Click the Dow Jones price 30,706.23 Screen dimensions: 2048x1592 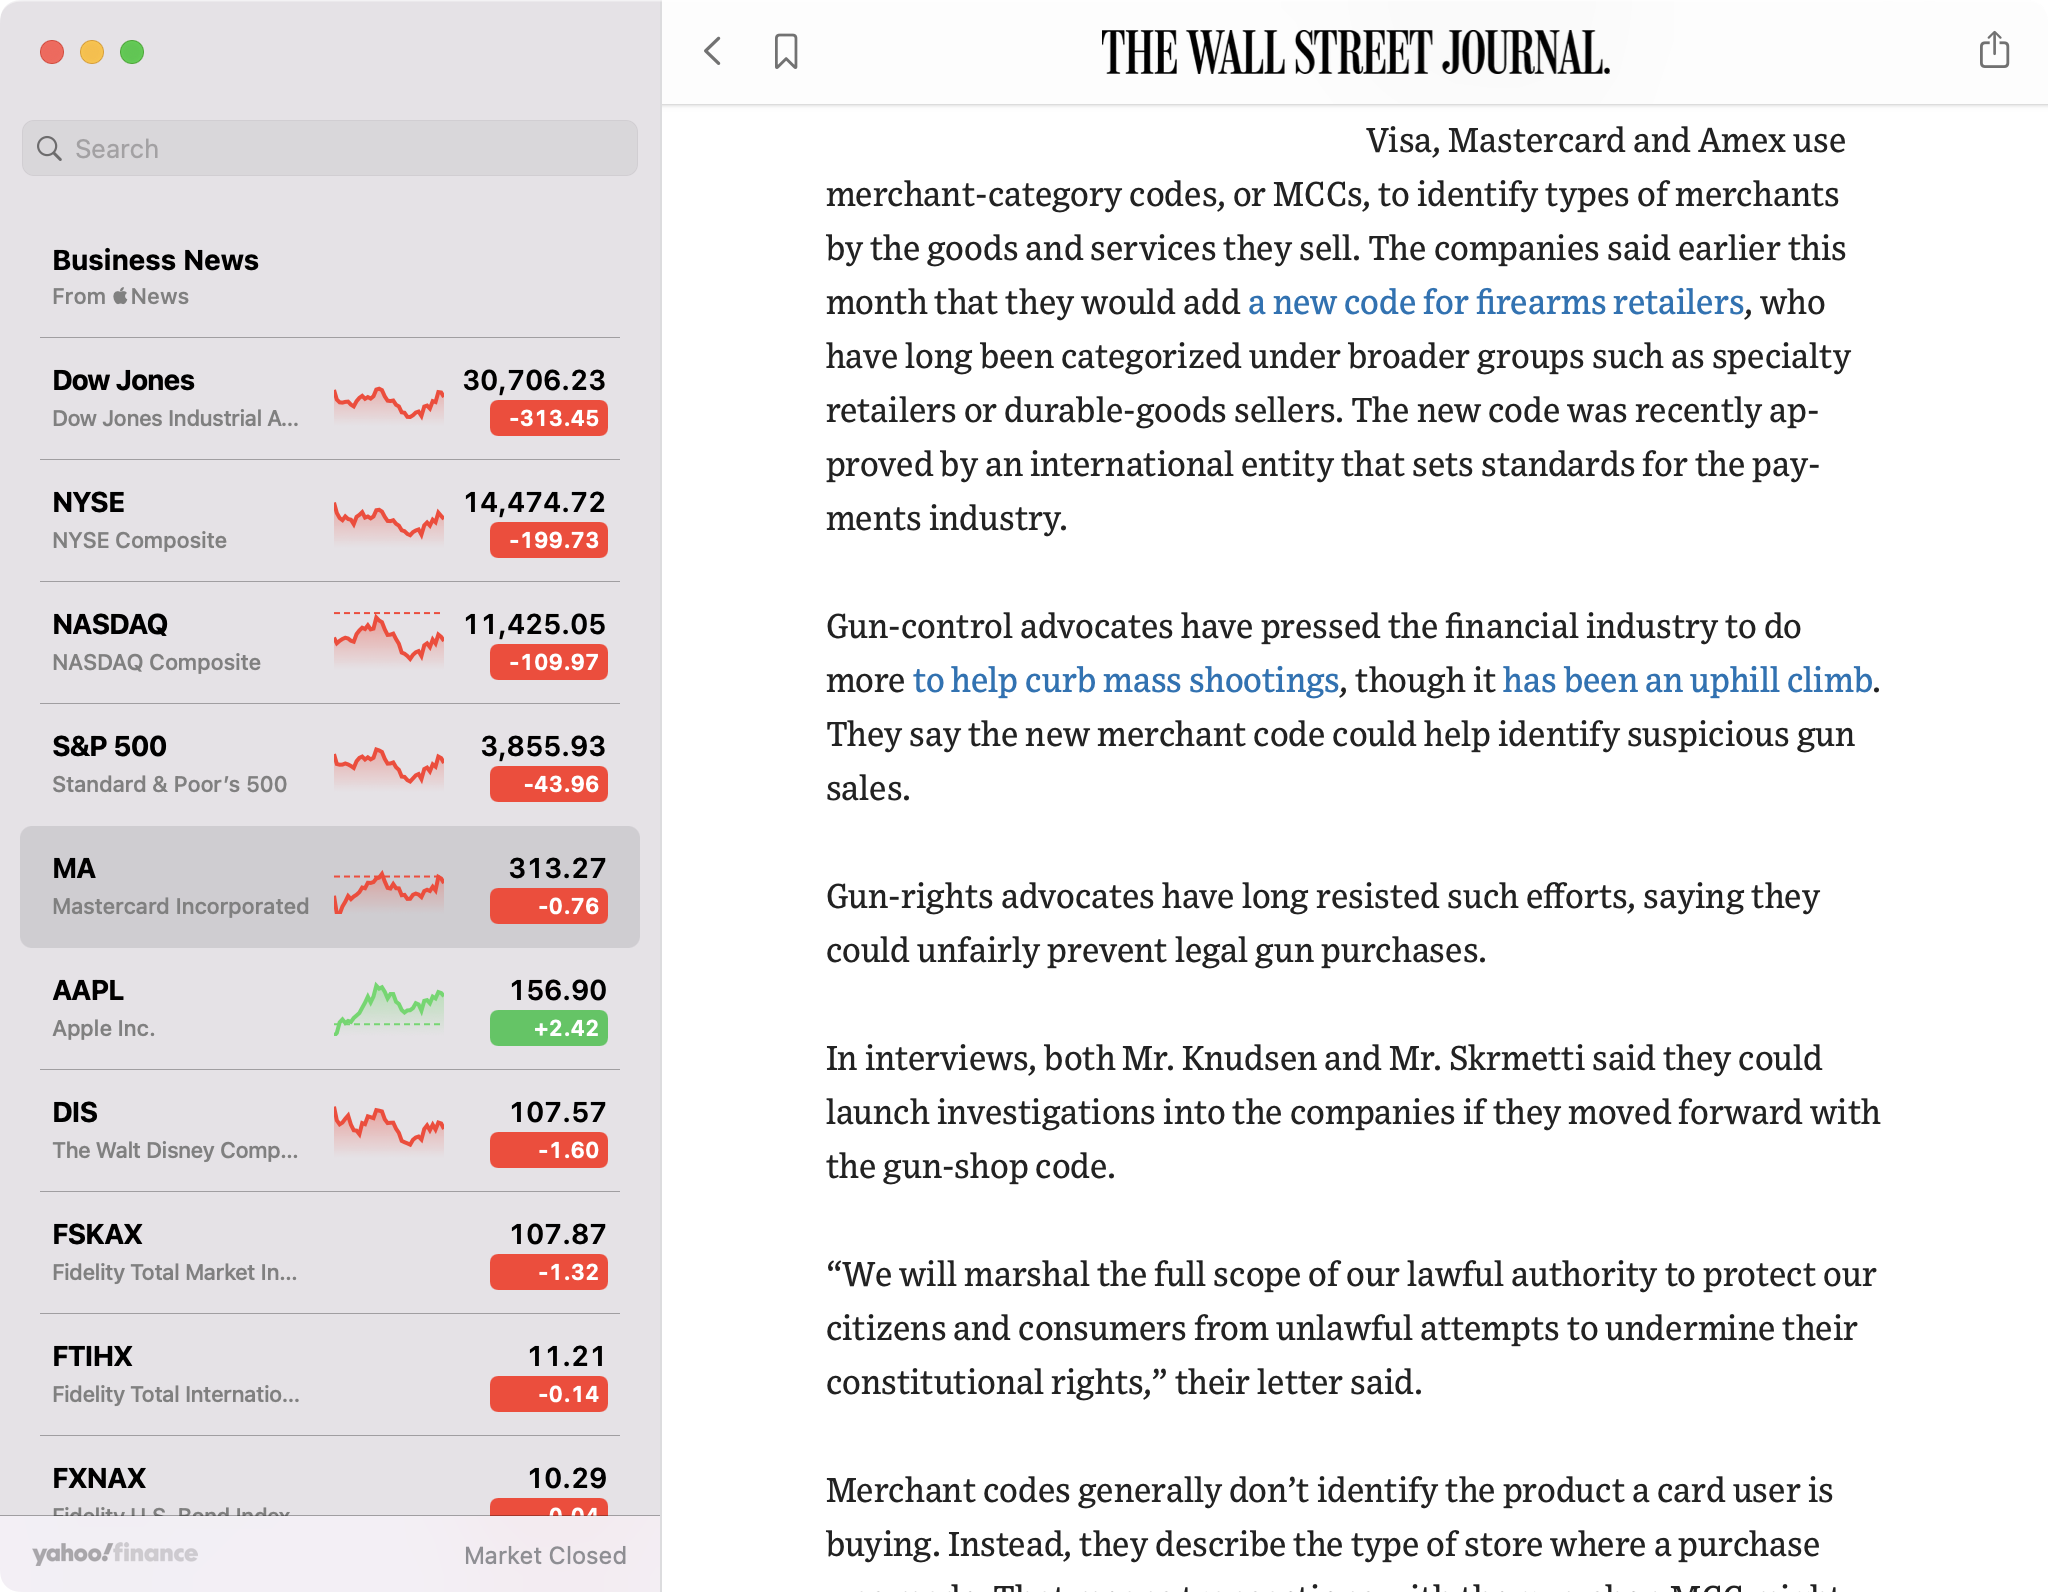pyautogui.click(x=534, y=380)
